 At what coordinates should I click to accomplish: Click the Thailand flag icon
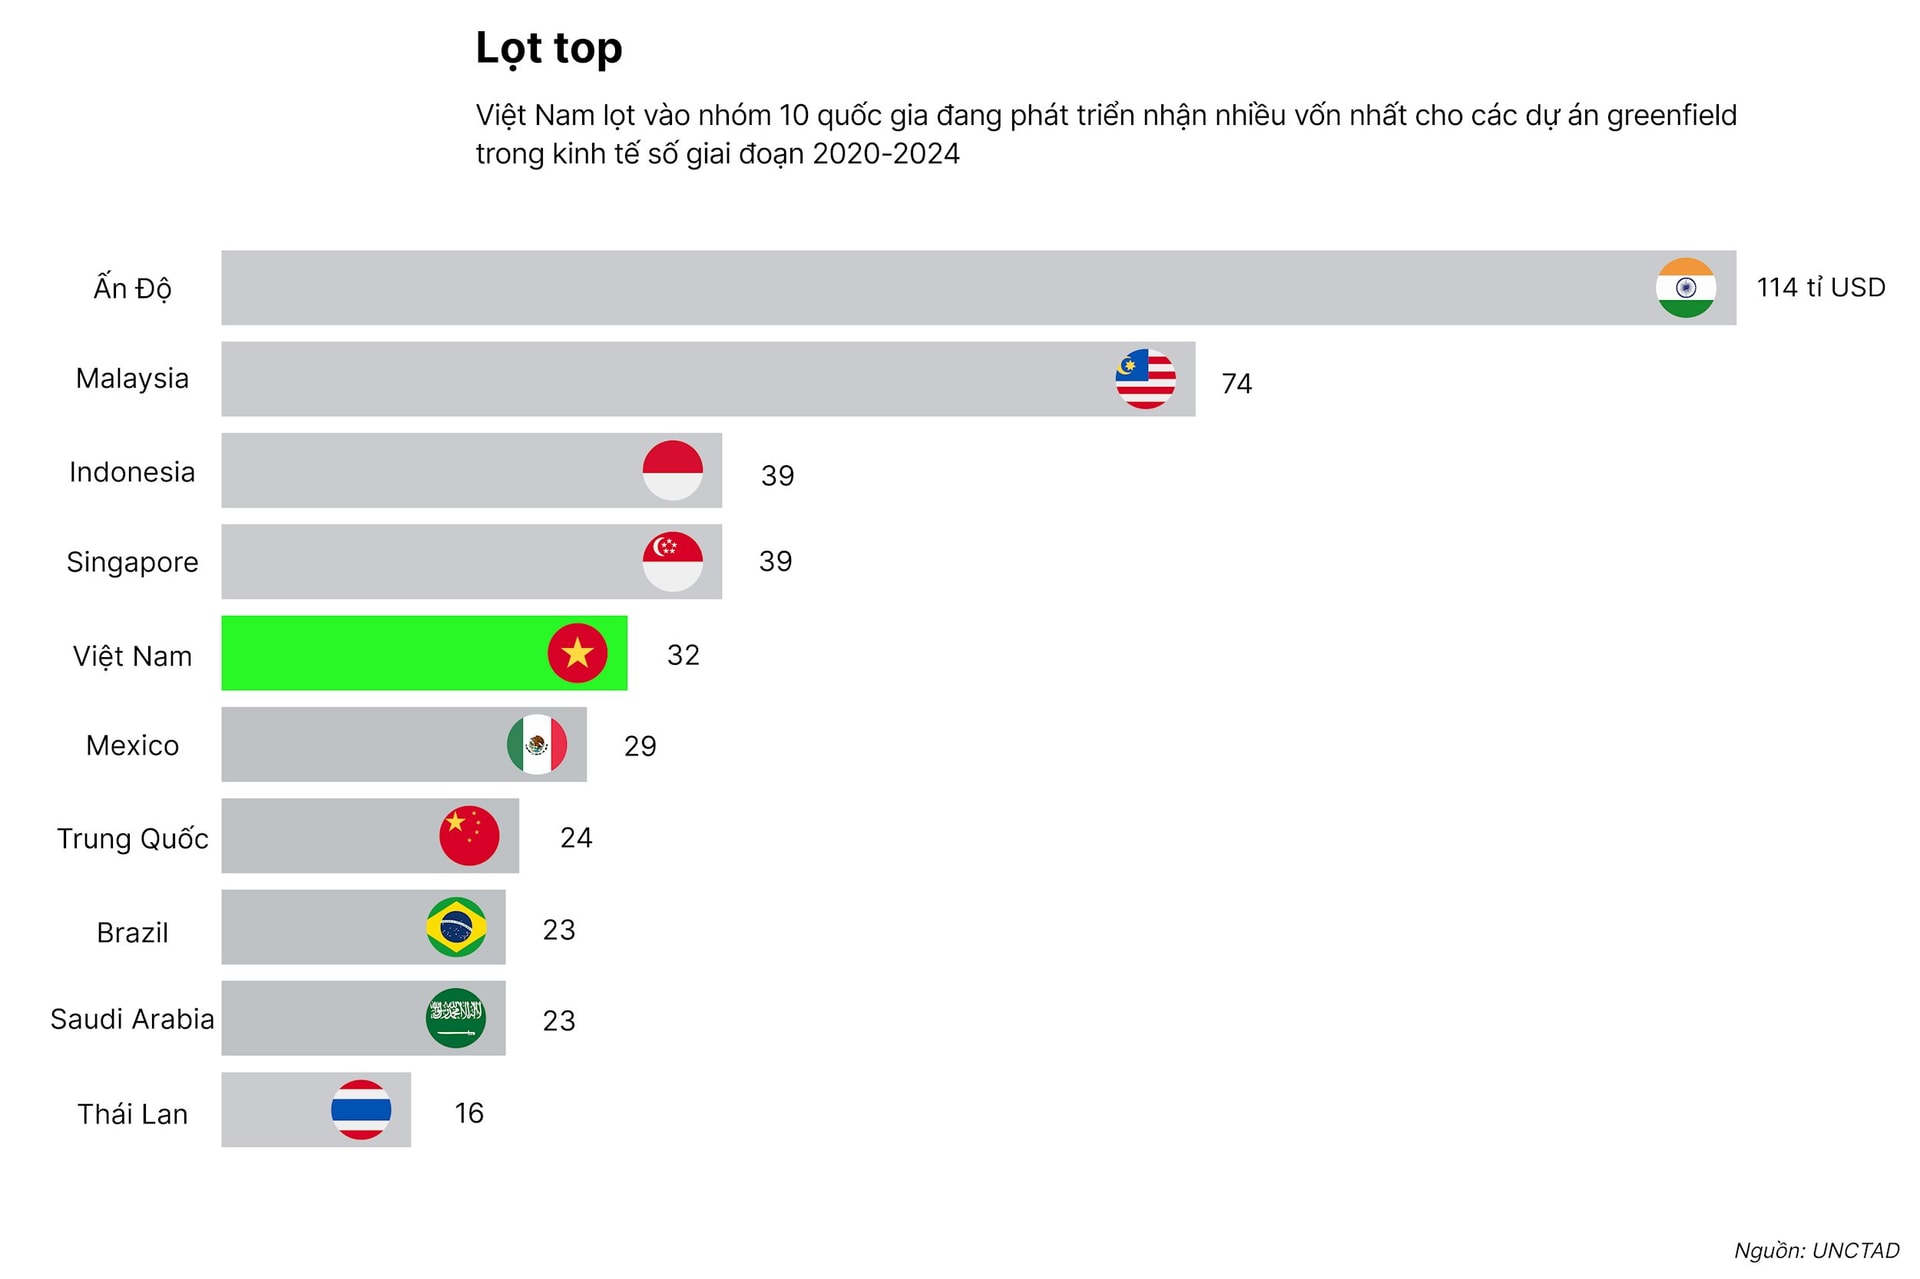(x=361, y=1109)
